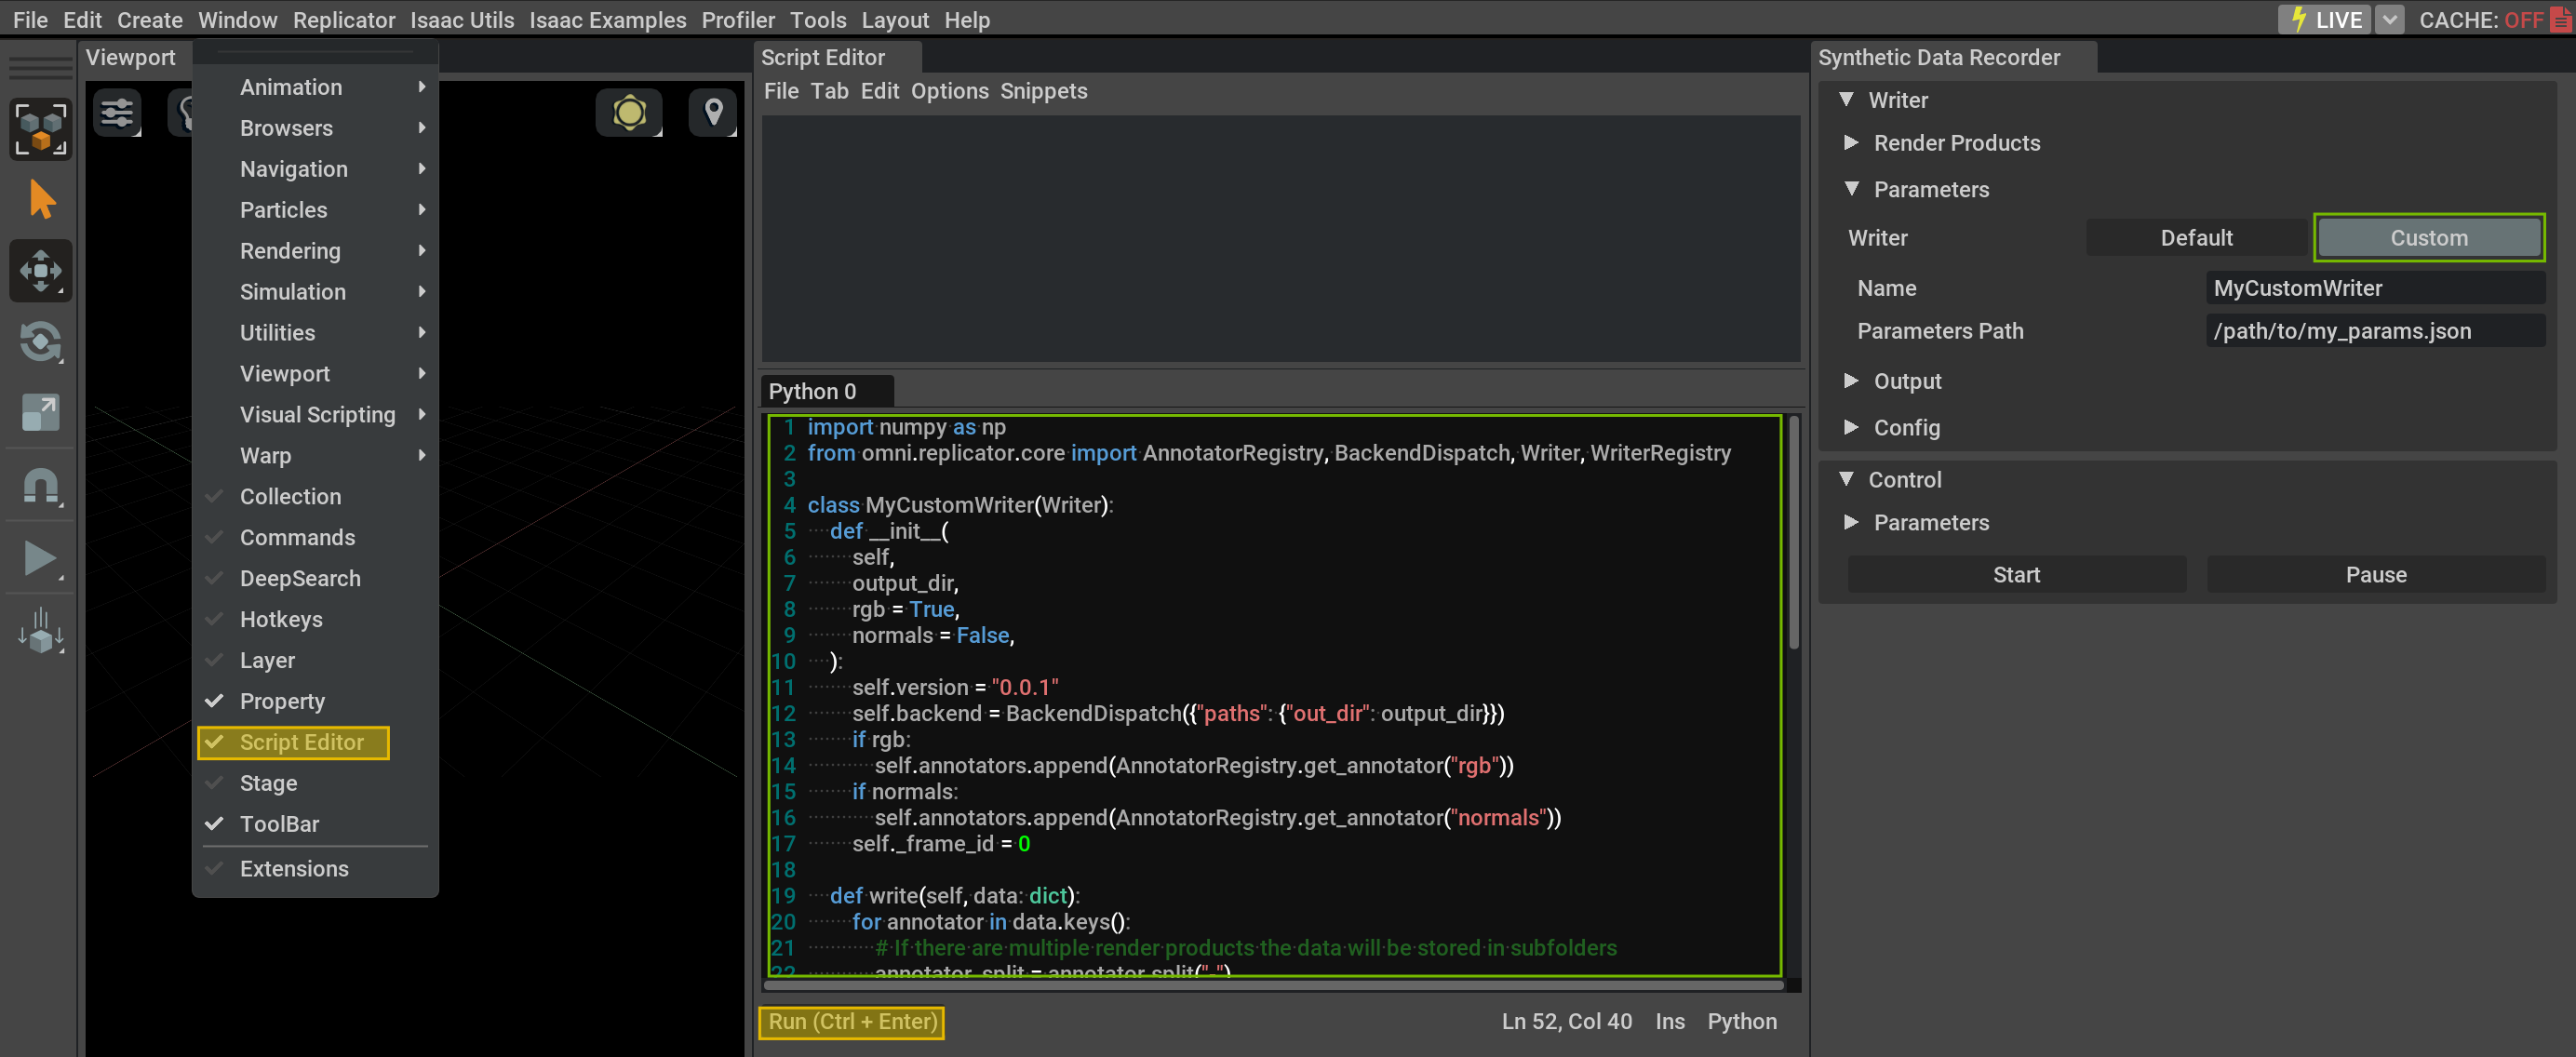Screen dimensions: 2576x1057
Task: Open the Profiler menu
Action: [x=737, y=19]
